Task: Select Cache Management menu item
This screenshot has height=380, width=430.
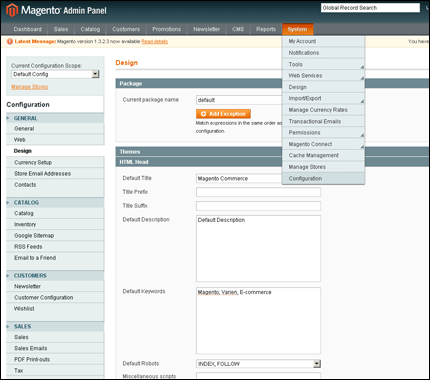Action: pyautogui.click(x=323, y=155)
